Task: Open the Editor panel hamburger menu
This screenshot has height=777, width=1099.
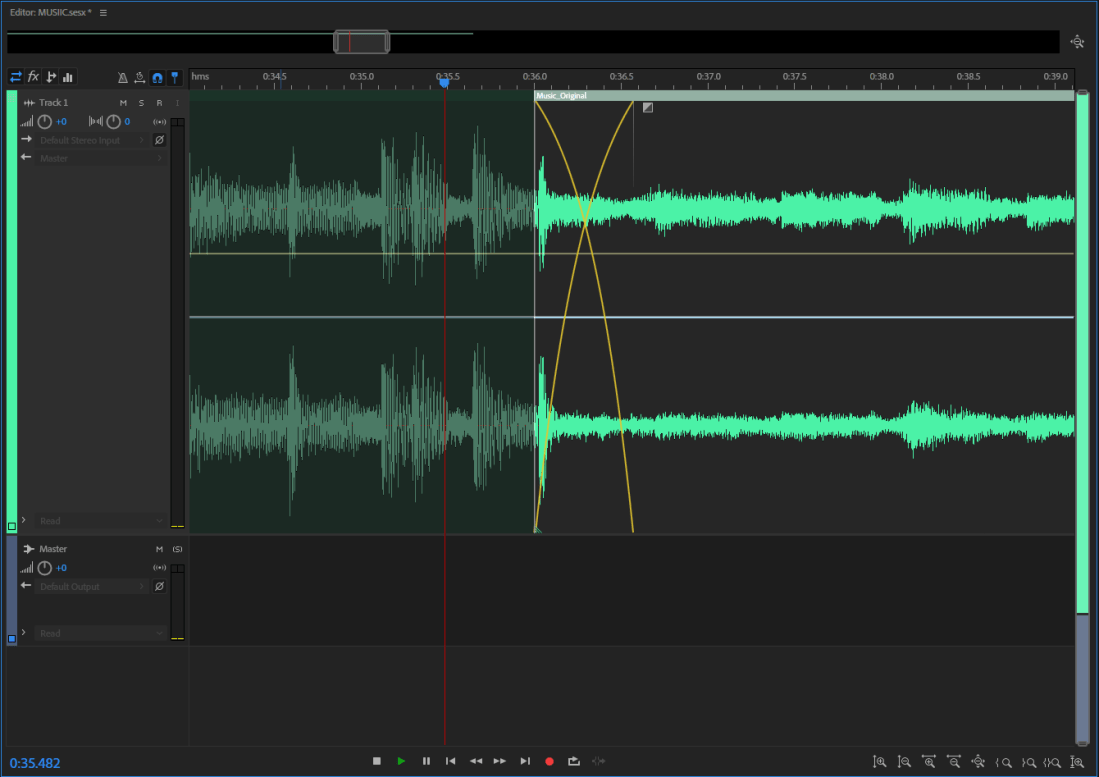Action: click(x=103, y=13)
